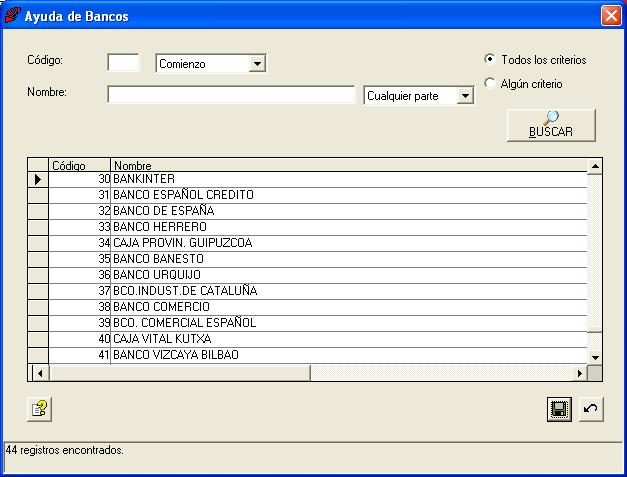This screenshot has height=477, width=627.
Task: Select the BCO.INDUST.DE CATALUÑA row
Action: [307, 291]
